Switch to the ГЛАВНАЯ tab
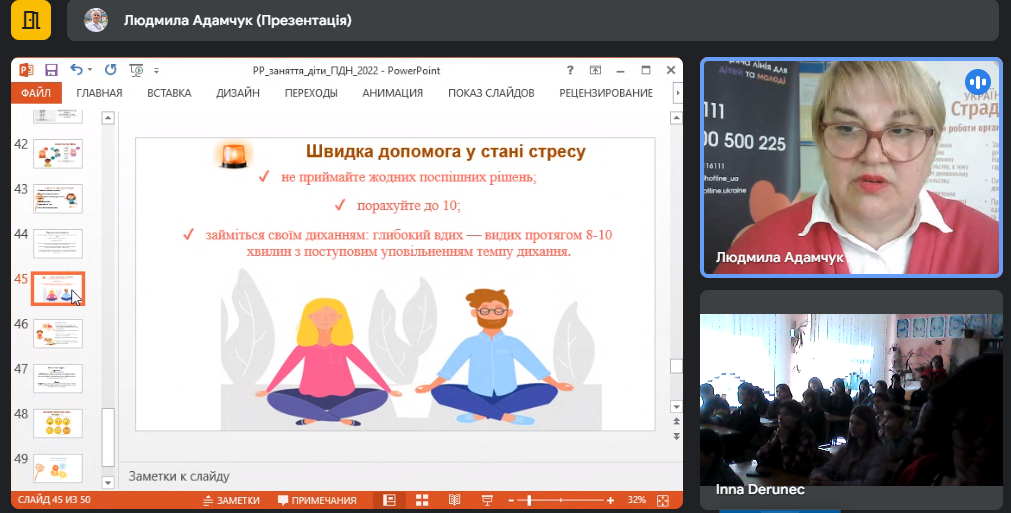Screen dimensions: 1011x513 (99, 93)
